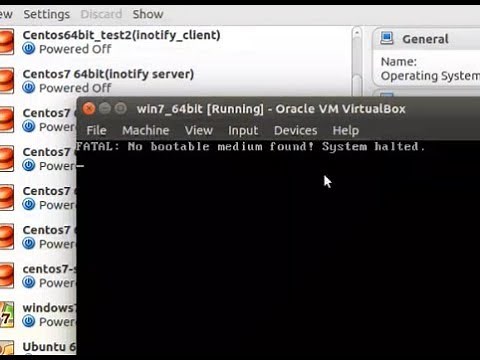Click the power status icon under centos7-s
Screen dimensions: 480x360
pyautogui.click(x=29, y=283)
